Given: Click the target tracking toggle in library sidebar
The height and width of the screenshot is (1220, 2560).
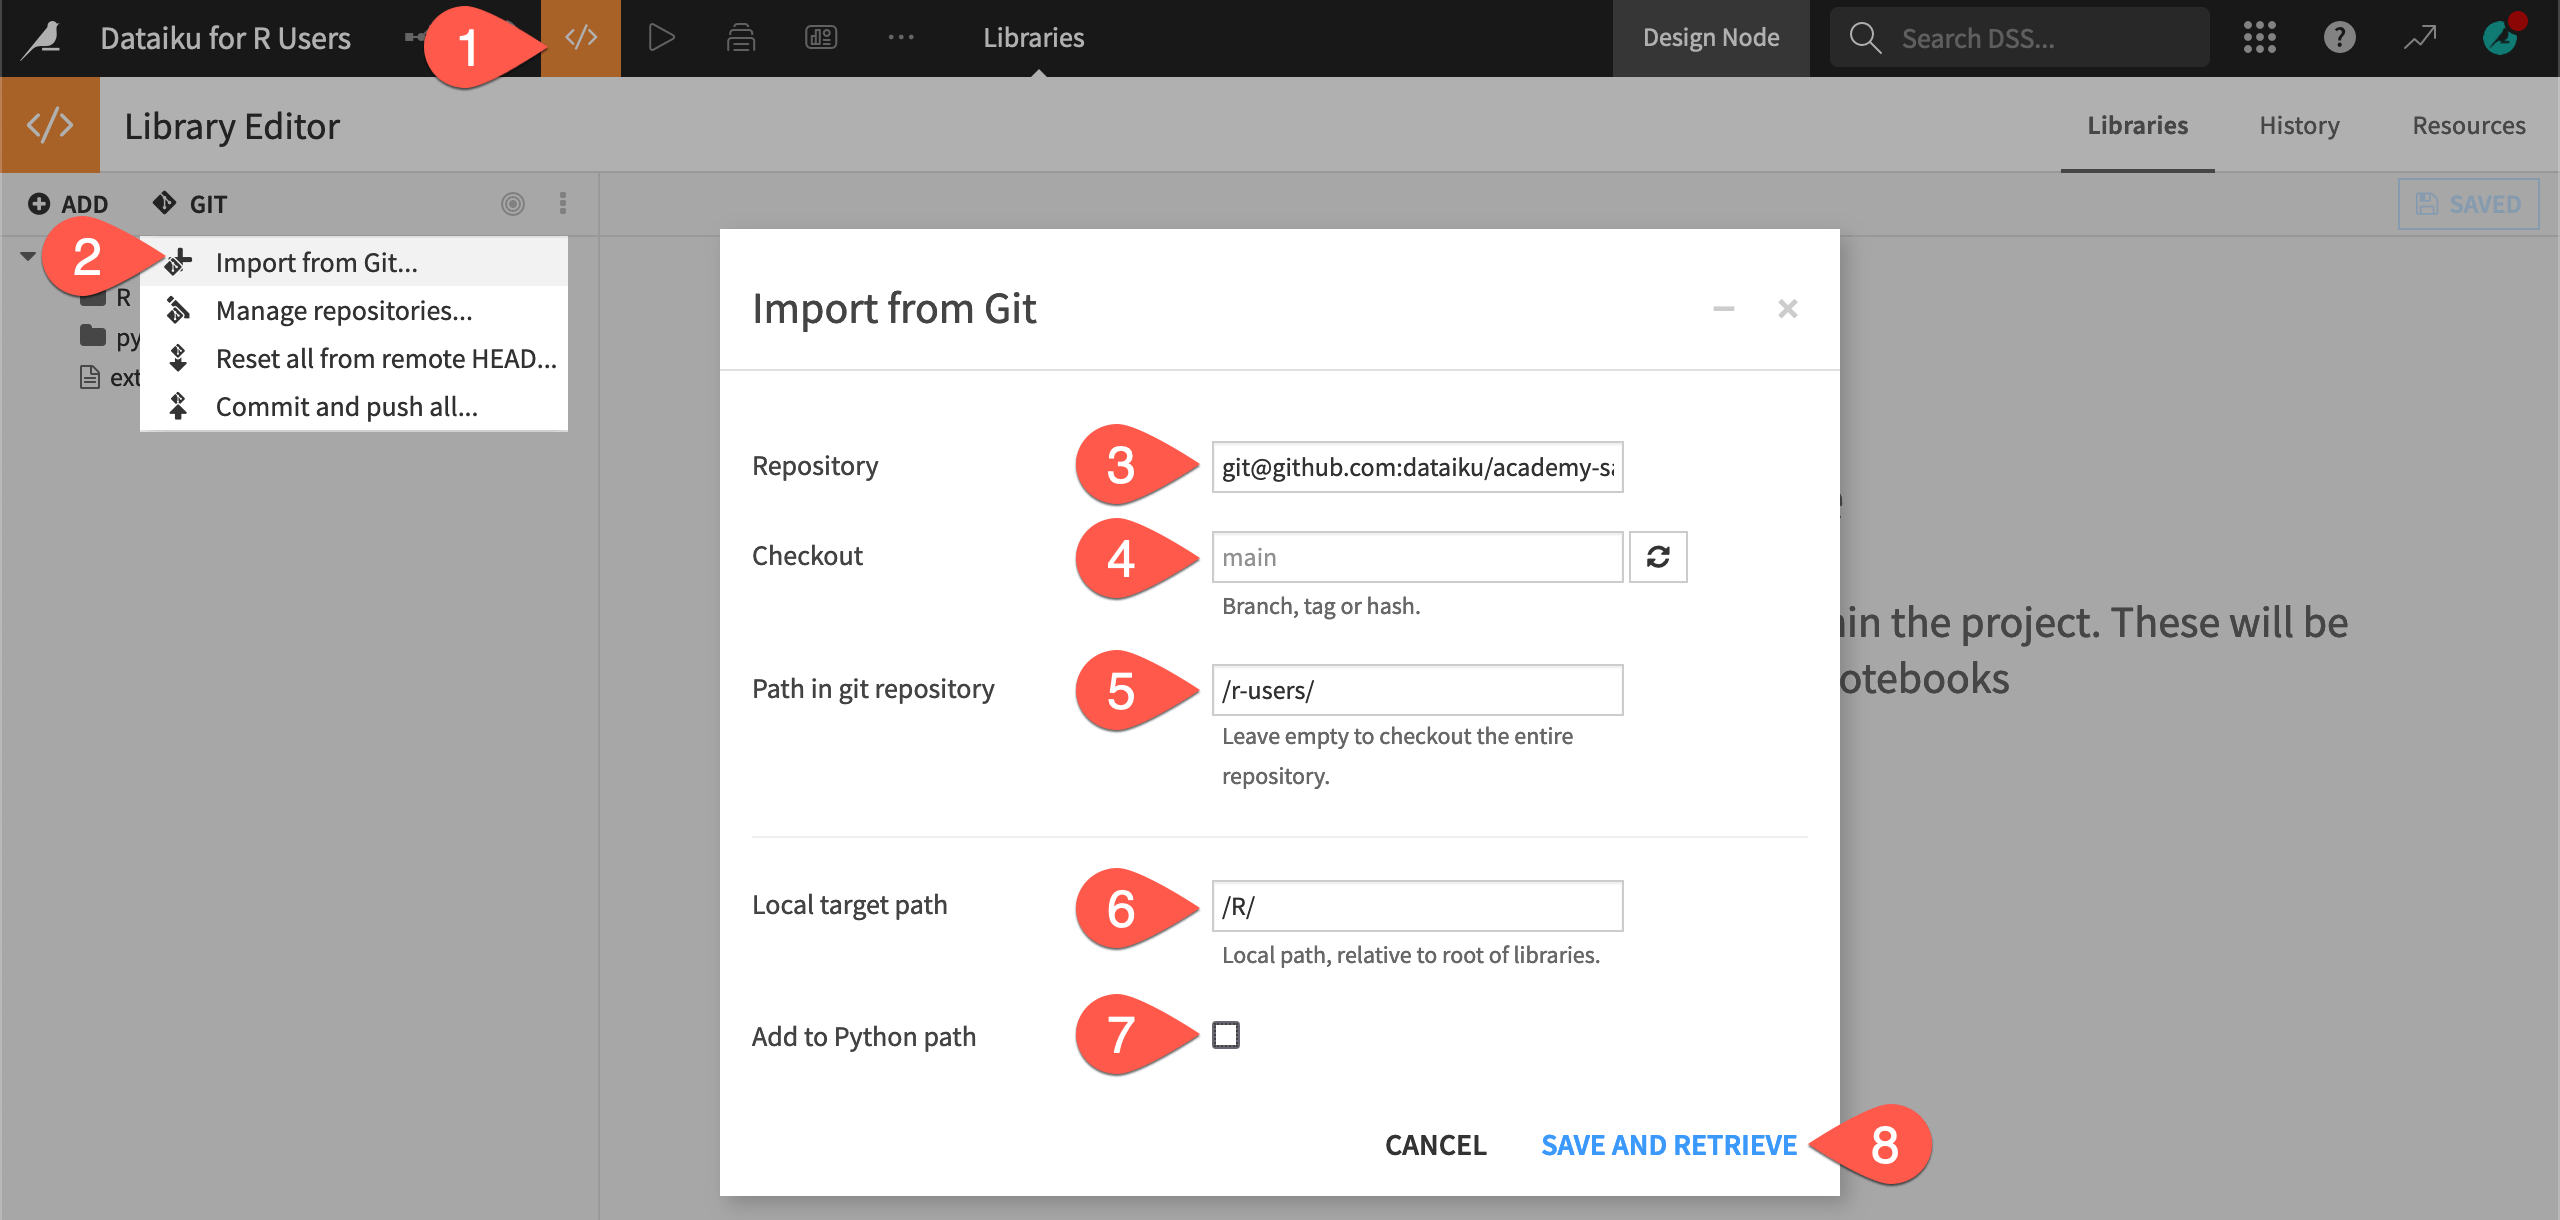Looking at the screenshot, I should point(513,204).
